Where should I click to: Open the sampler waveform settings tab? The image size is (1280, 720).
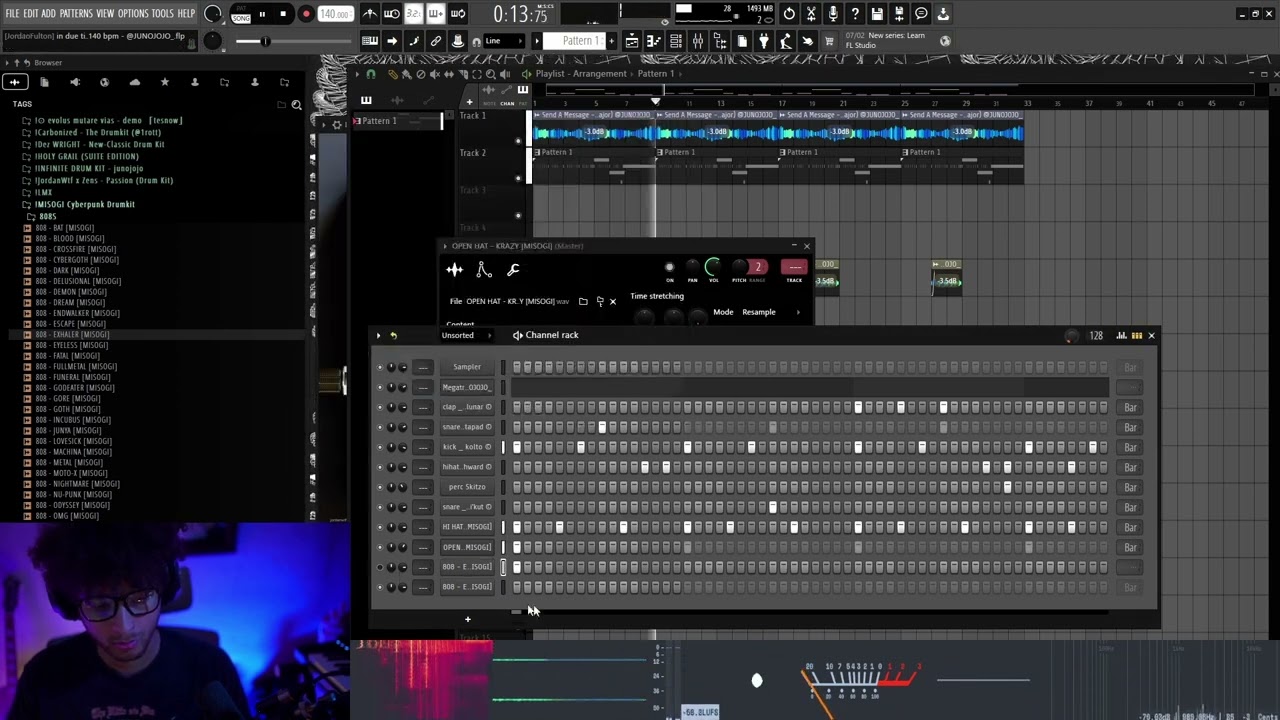click(454, 269)
